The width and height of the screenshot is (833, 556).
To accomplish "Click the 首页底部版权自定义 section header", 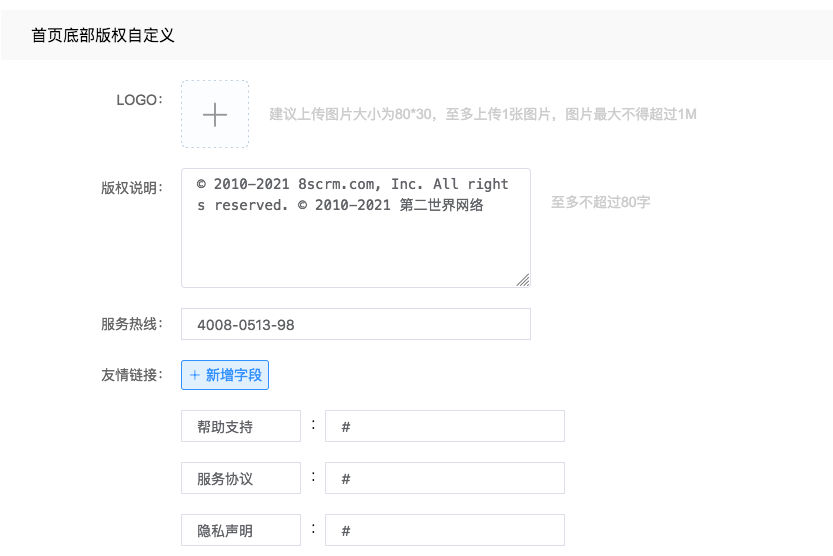I will pyautogui.click(x=103, y=35).
